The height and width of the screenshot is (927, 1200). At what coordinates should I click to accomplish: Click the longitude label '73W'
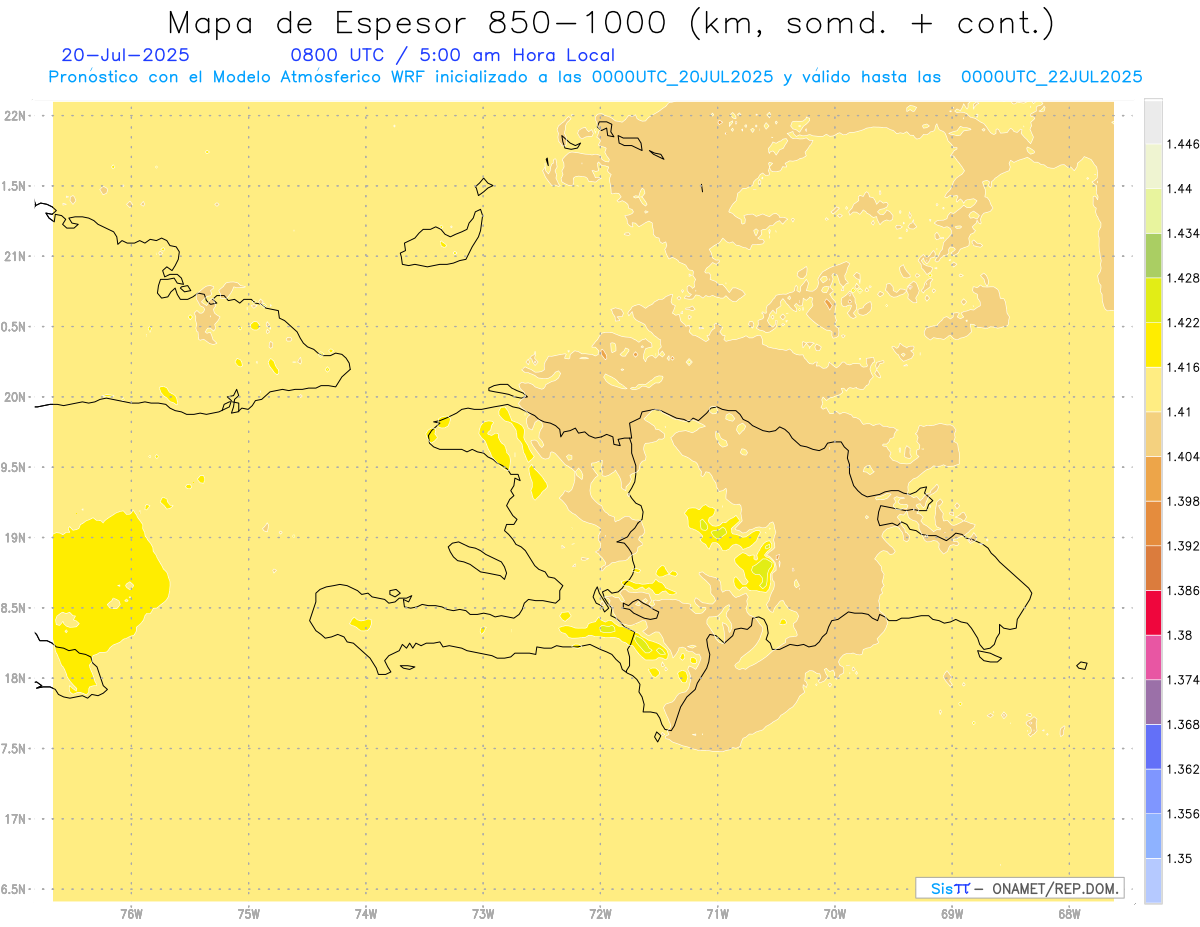[x=483, y=913]
